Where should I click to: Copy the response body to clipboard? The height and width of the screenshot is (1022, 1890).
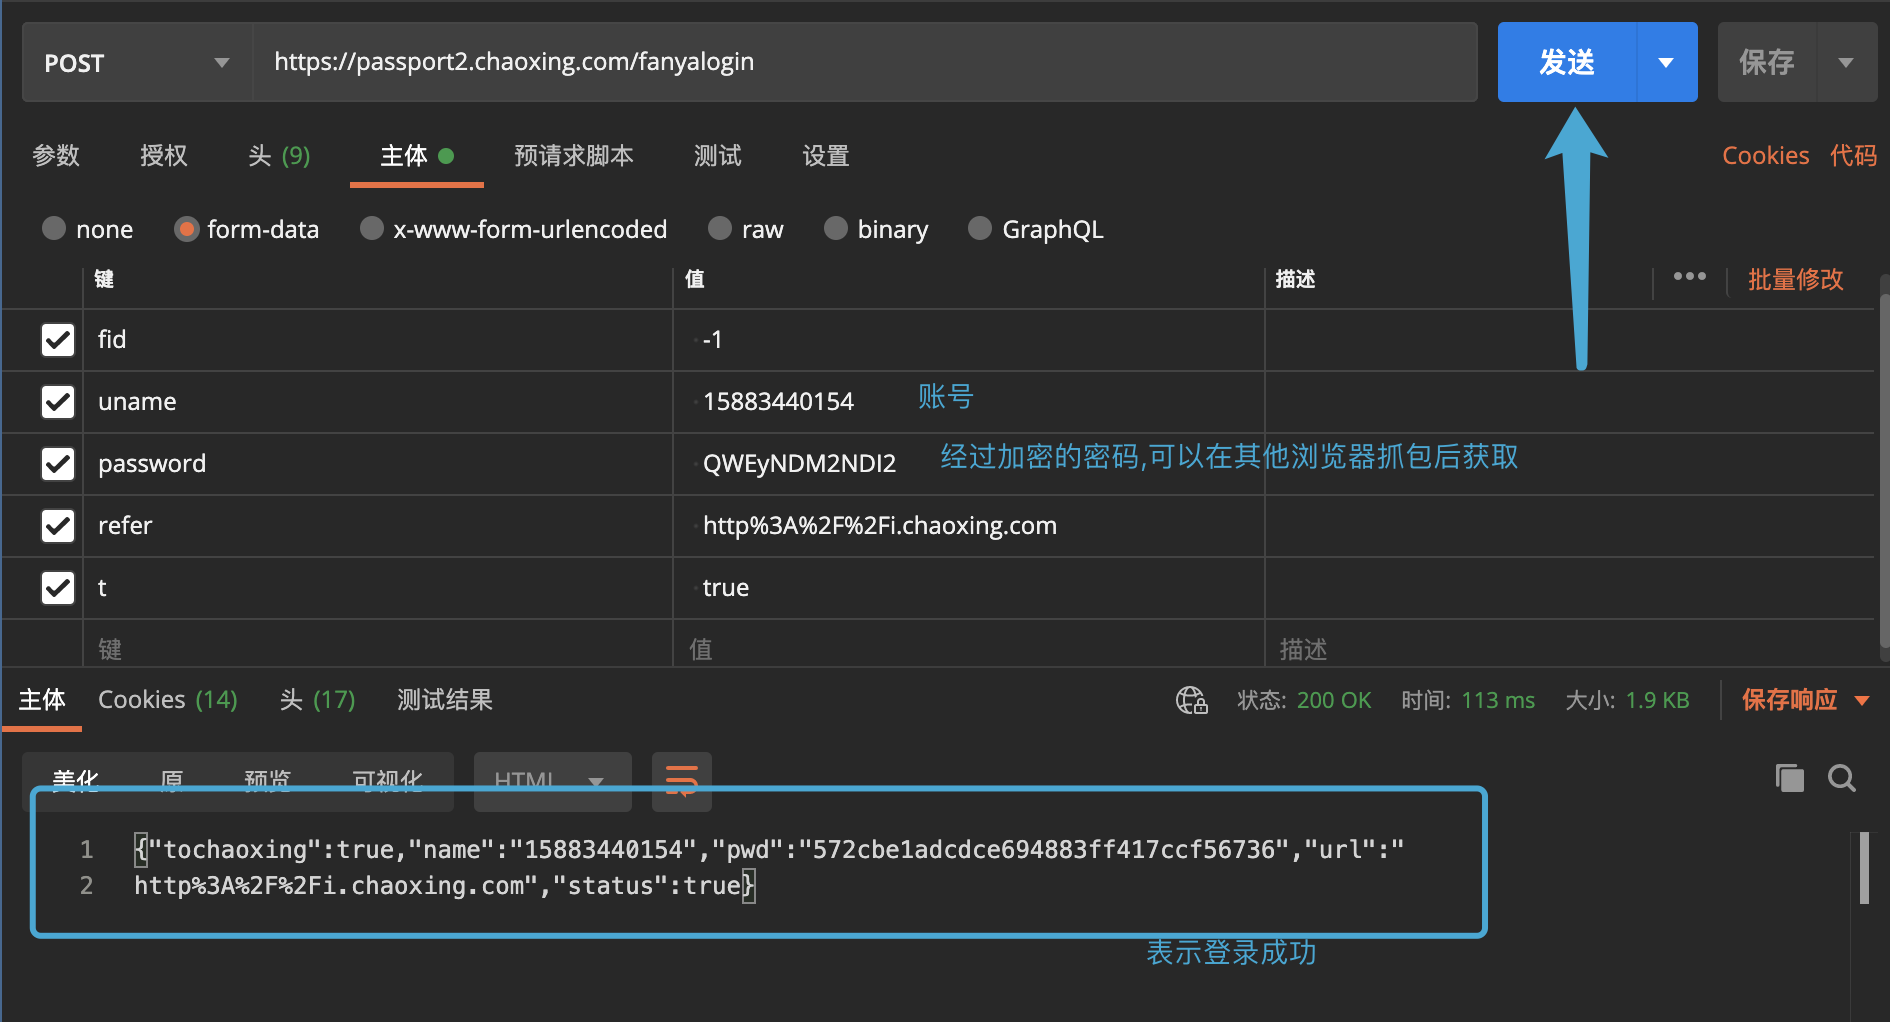[1789, 778]
